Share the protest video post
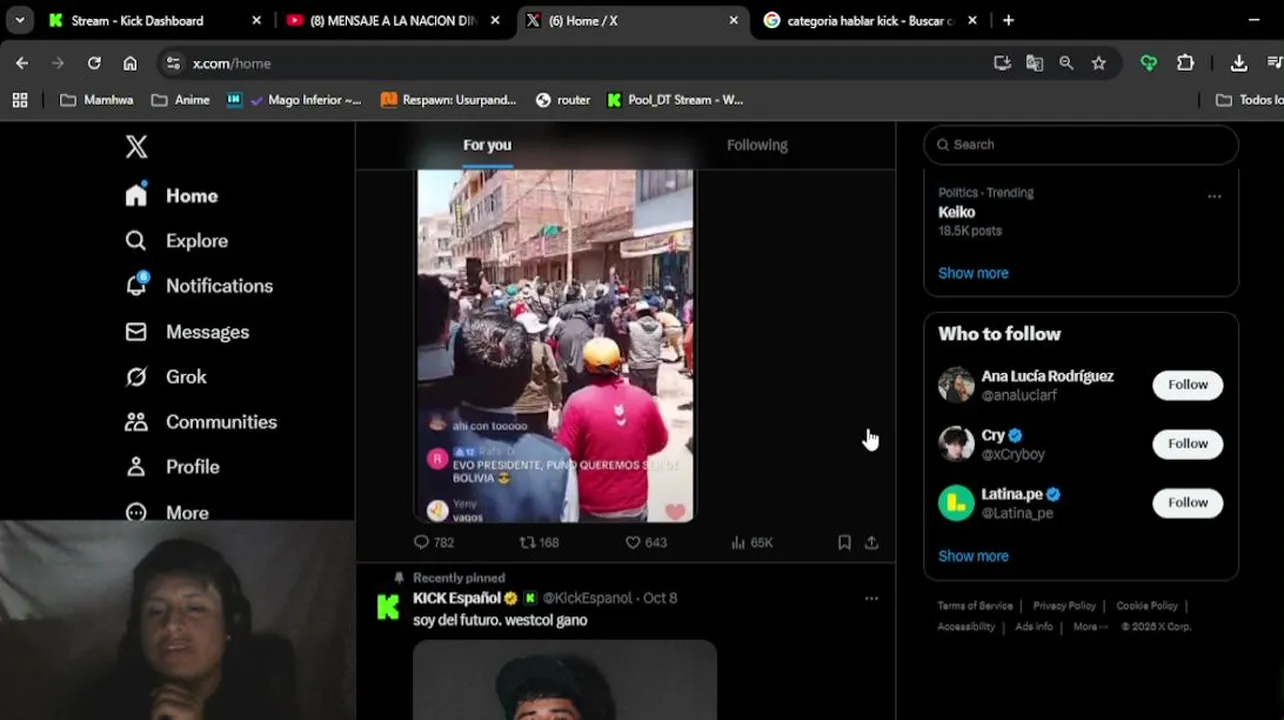Viewport: 1284px width, 720px height. point(872,542)
